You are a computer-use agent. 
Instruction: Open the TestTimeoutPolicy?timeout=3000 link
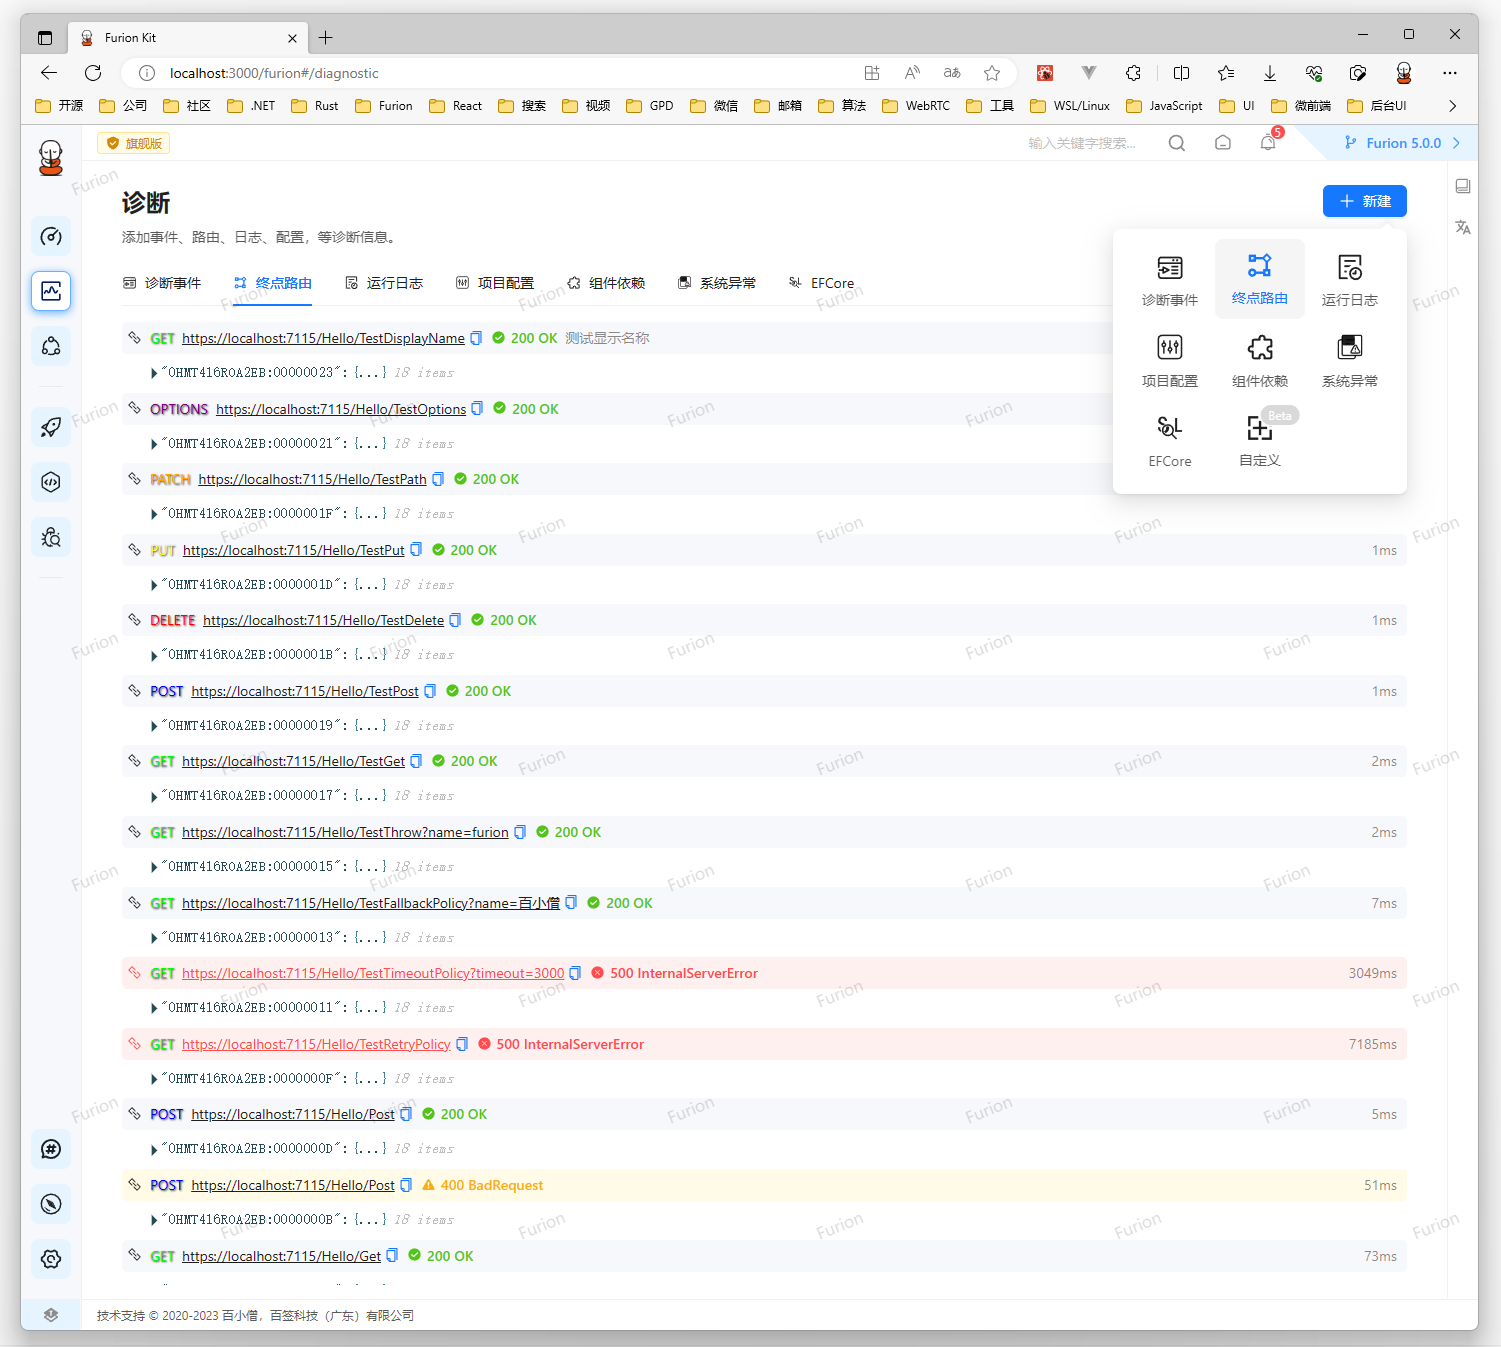coord(373,973)
